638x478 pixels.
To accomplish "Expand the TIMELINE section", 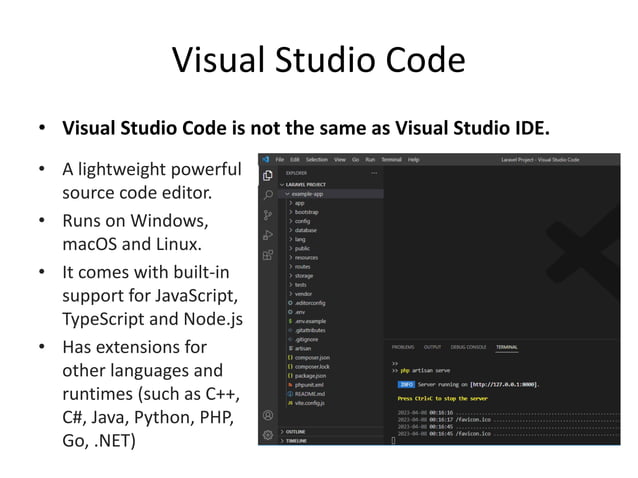I will (298, 440).
